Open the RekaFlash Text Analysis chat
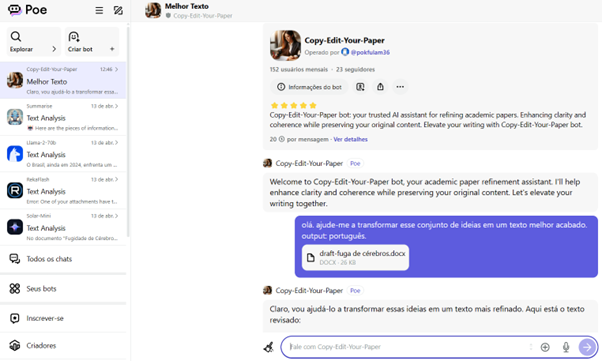 [63, 190]
